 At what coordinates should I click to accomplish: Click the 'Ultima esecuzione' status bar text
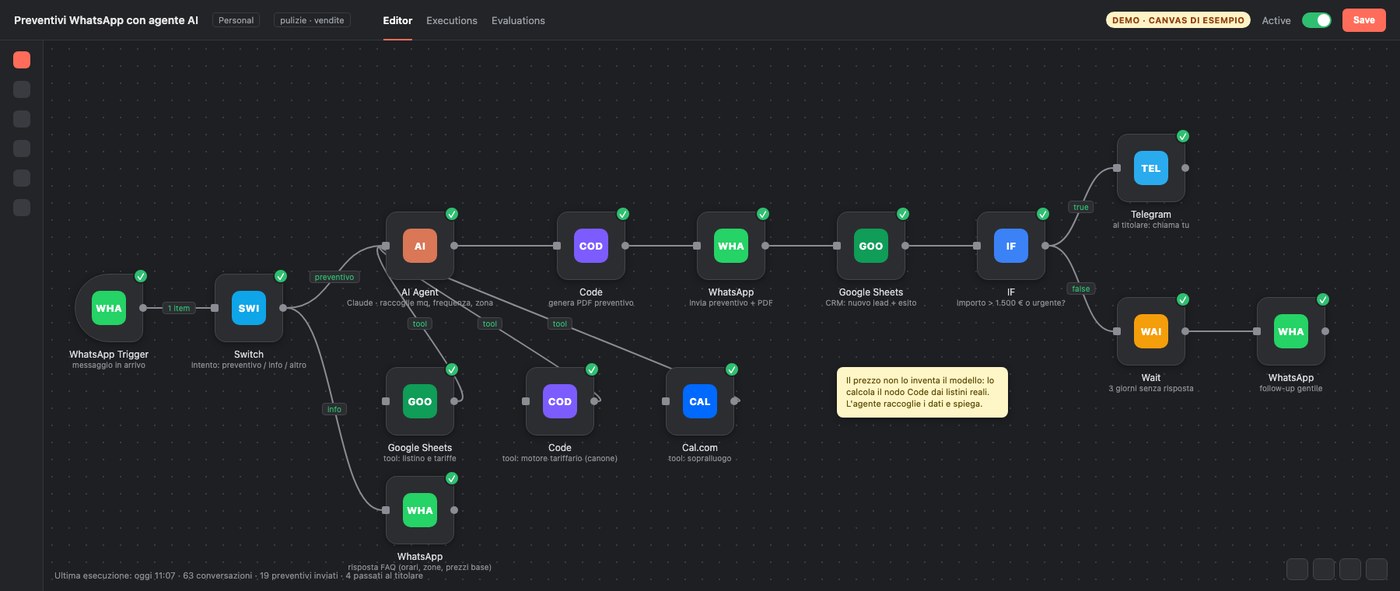(238, 576)
